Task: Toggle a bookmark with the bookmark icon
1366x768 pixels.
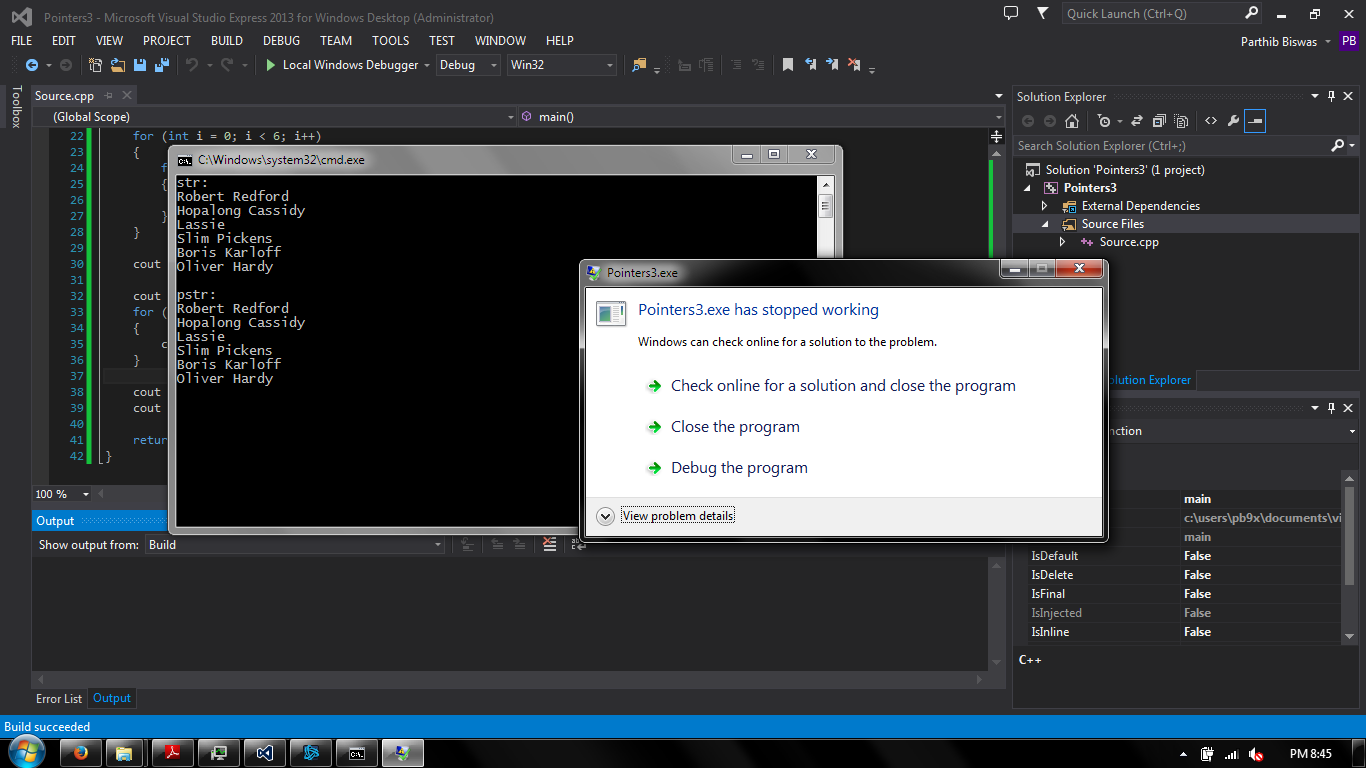Action: [x=788, y=65]
